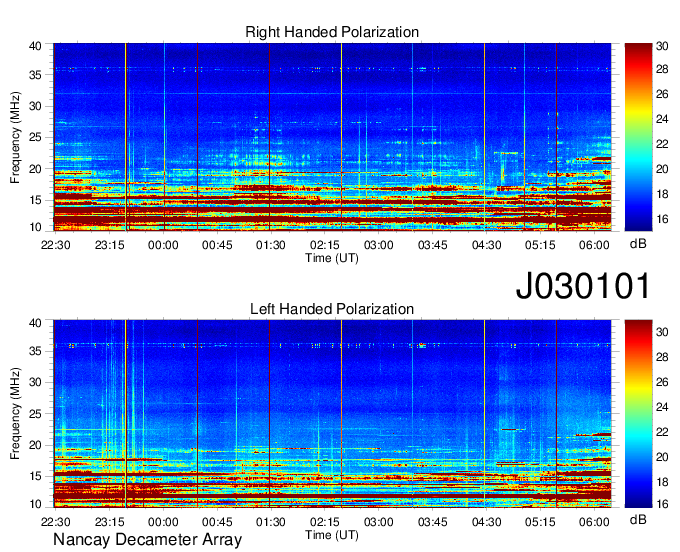Click the 35 MHz tick on the lower plot
This screenshot has height=552, width=680.
35,351
